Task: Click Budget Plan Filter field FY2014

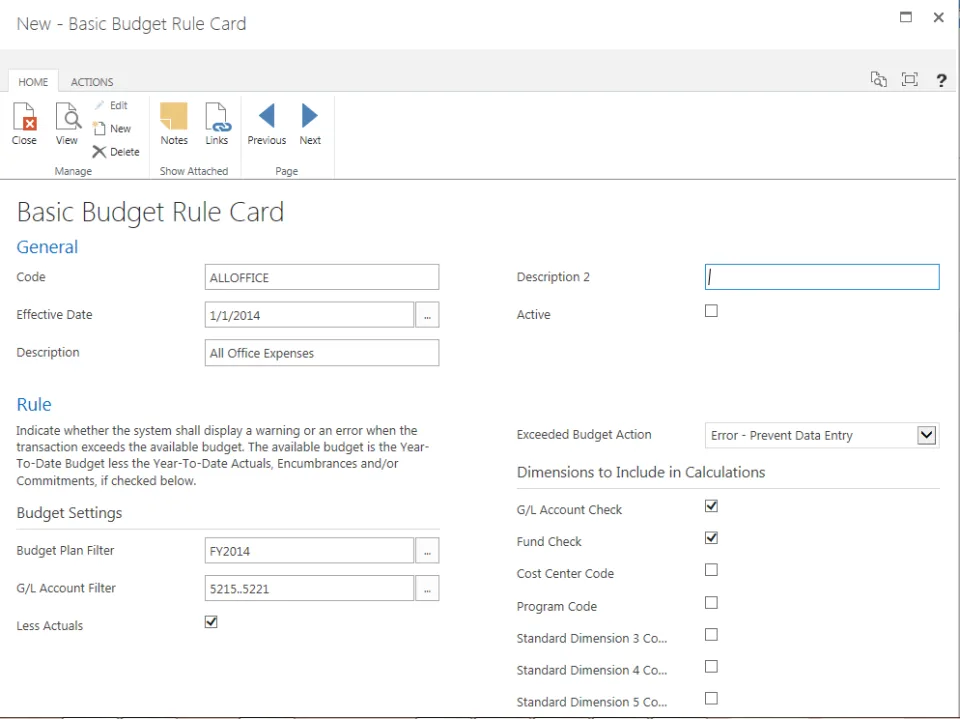Action: point(309,551)
